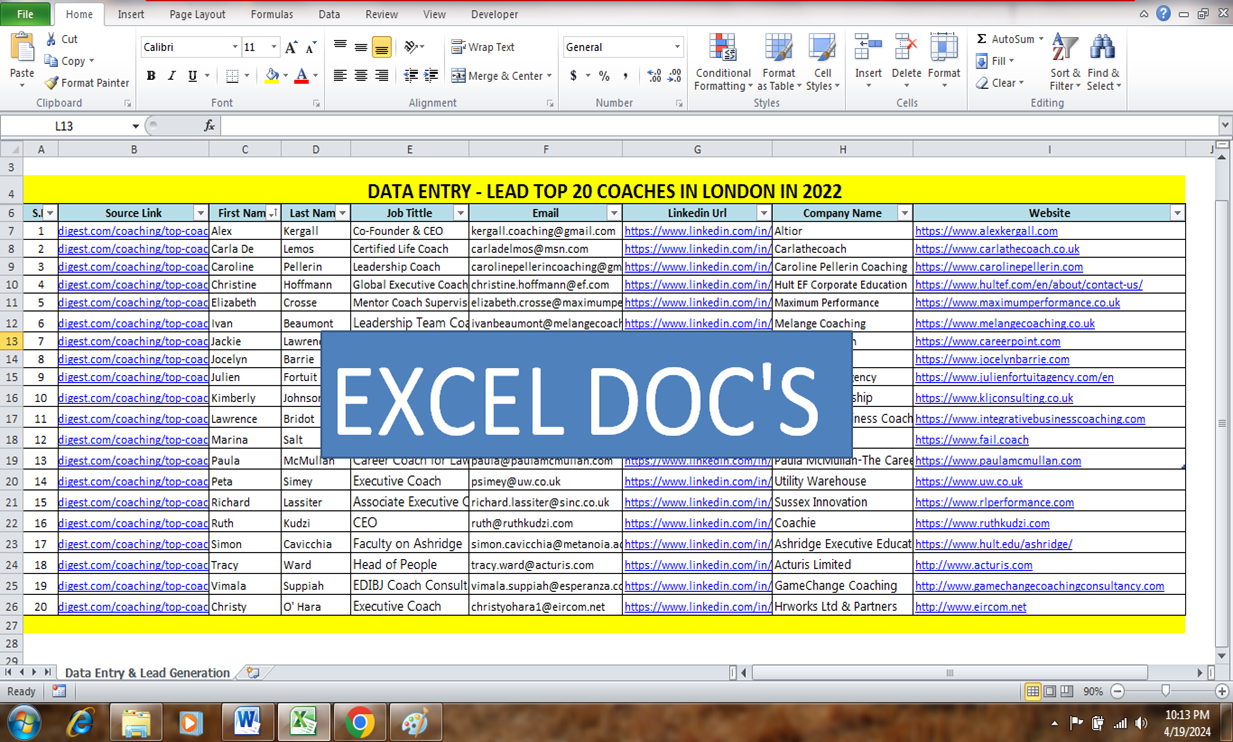Apply percent style format

coord(604,76)
